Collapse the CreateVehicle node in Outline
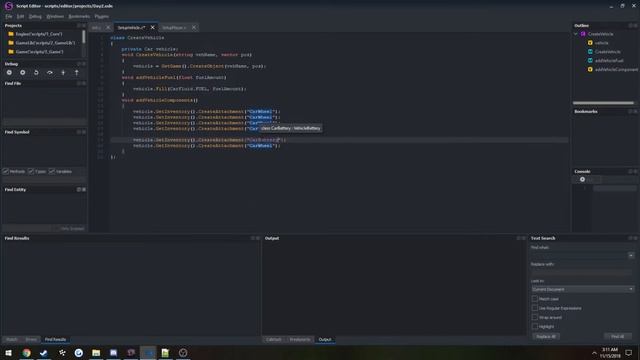Screen dimensions: 640x360 pos(576,34)
